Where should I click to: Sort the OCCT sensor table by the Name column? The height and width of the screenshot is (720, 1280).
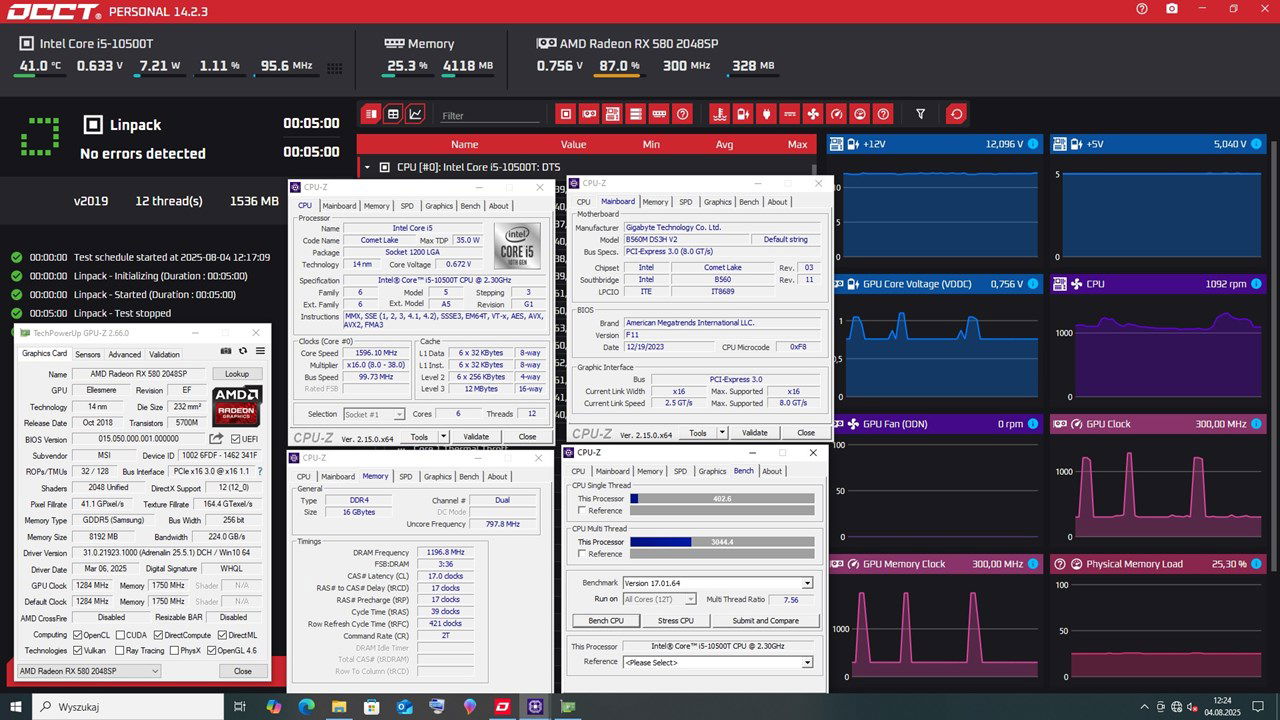(x=465, y=144)
